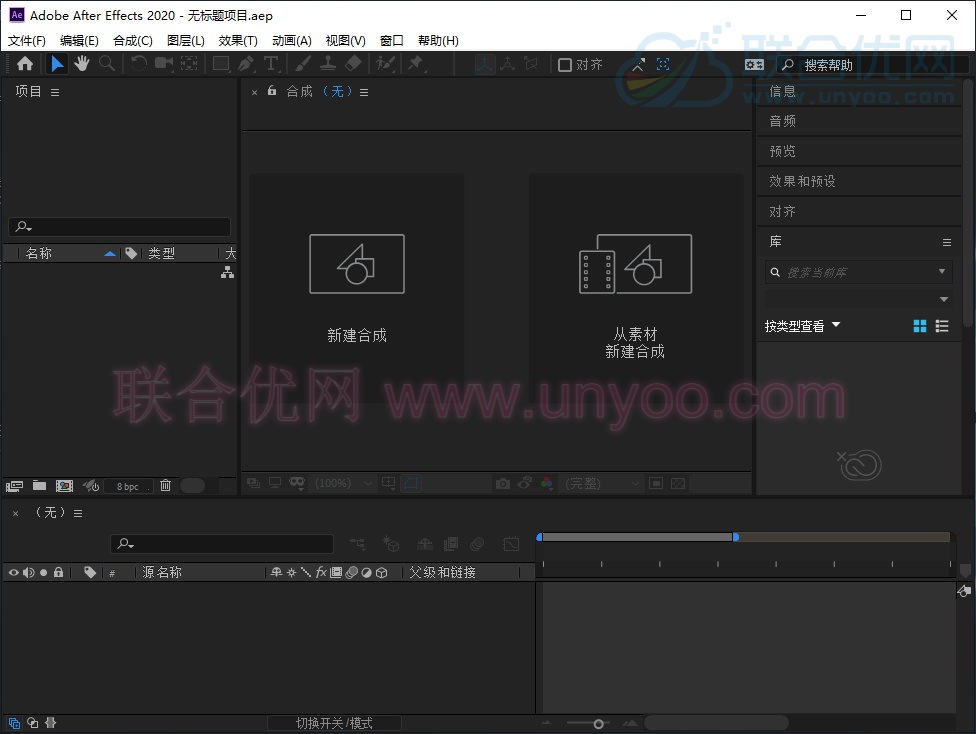Toggle the lock on the 合成 viewer panel

tap(272, 91)
